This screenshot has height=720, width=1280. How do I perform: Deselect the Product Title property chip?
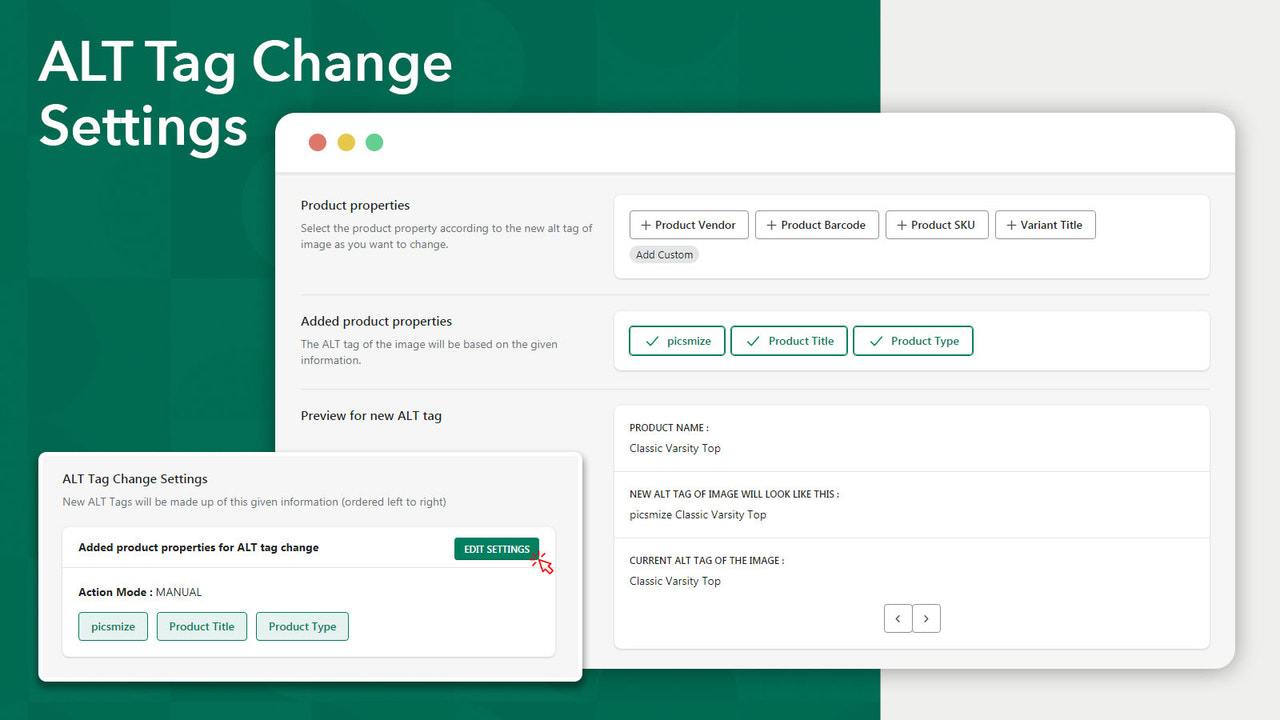(x=789, y=340)
